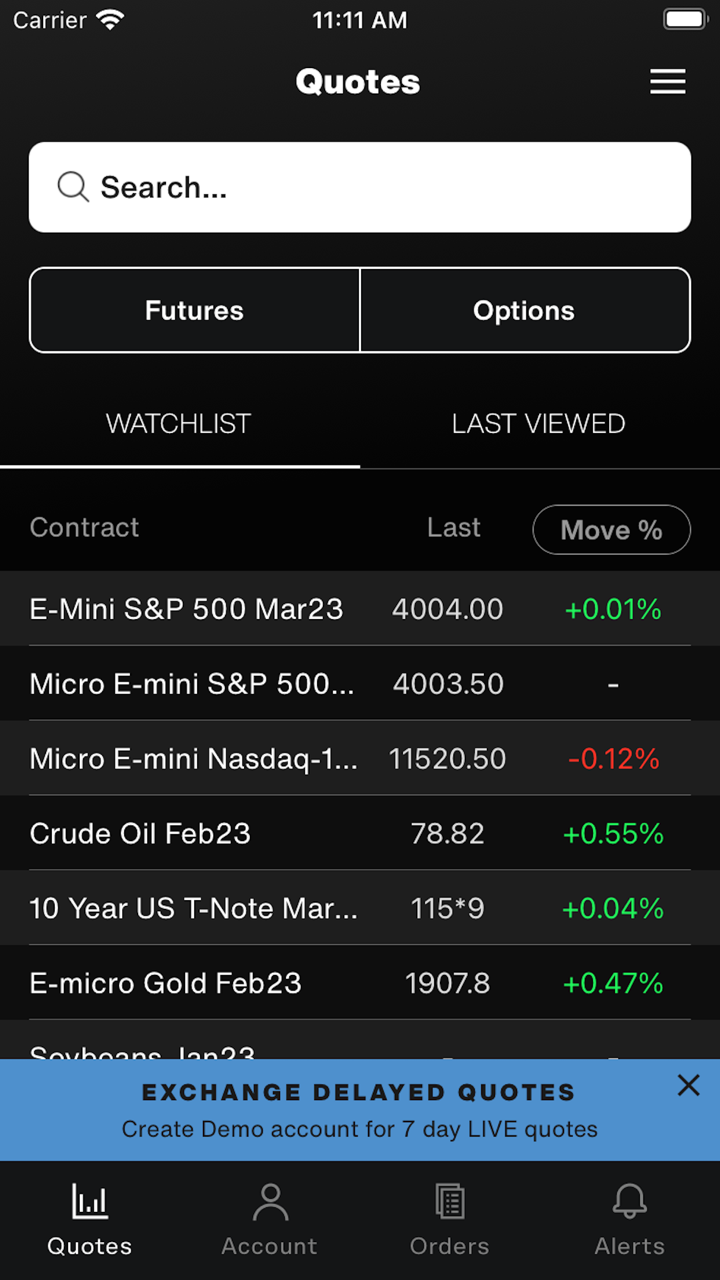This screenshot has height=1280, width=720.
Task: Select E-micro Gold Feb23 contract
Action: [x=166, y=984]
